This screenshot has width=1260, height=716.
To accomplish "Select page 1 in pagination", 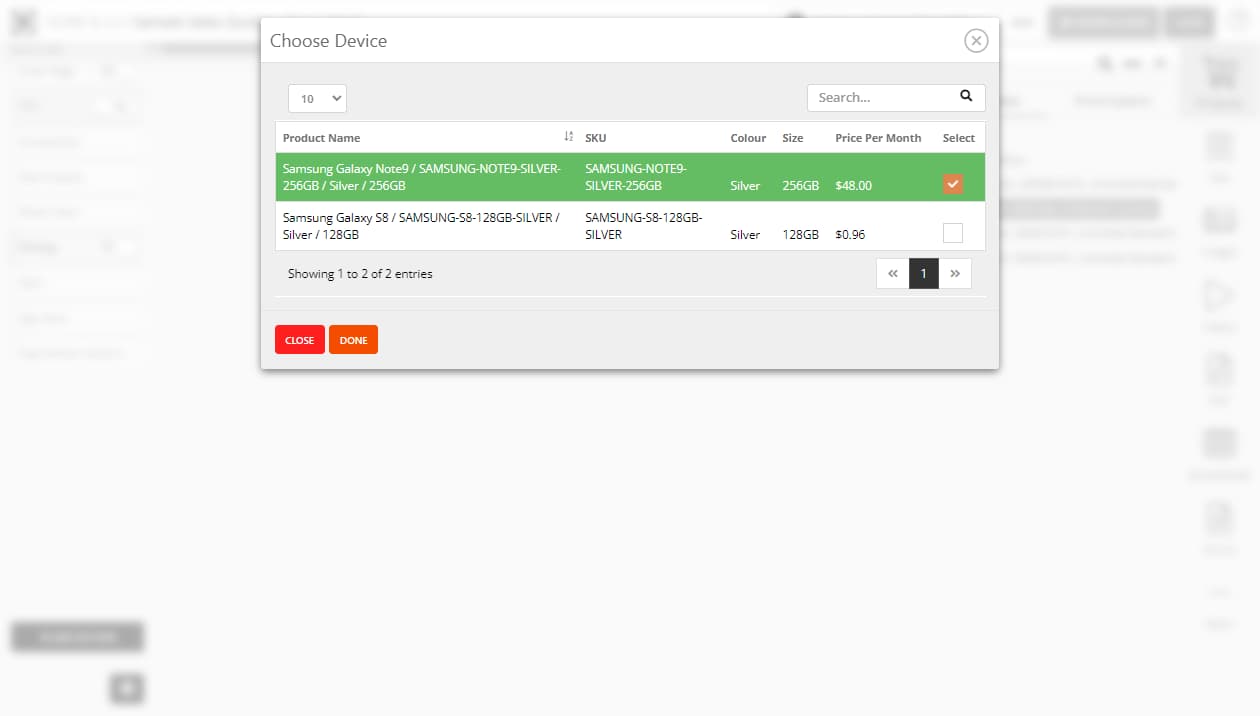I will pos(923,274).
